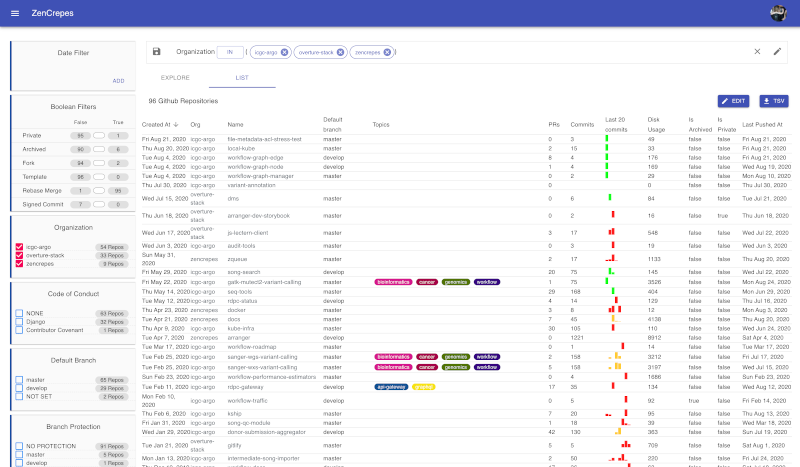Check Contributor Covenant filter
Screen dimensions: 800x467
(x=19, y=330)
